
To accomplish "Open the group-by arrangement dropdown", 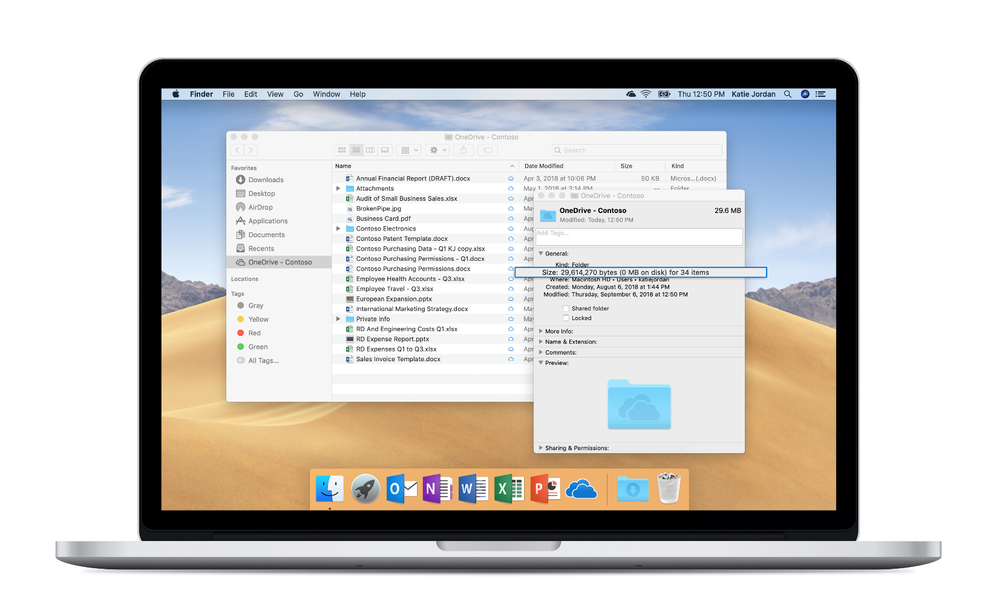I will click(408, 150).
